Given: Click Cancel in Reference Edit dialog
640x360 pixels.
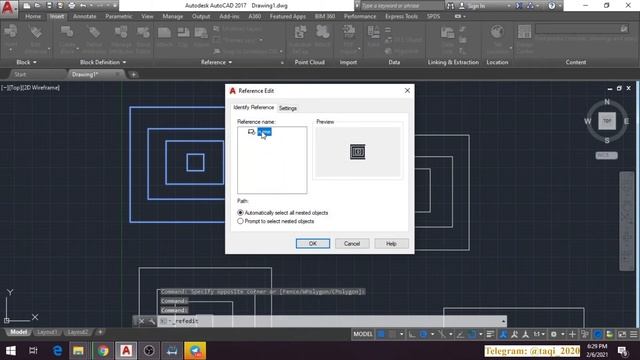Looking at the screenshot, I should click(x=352, y=244).
